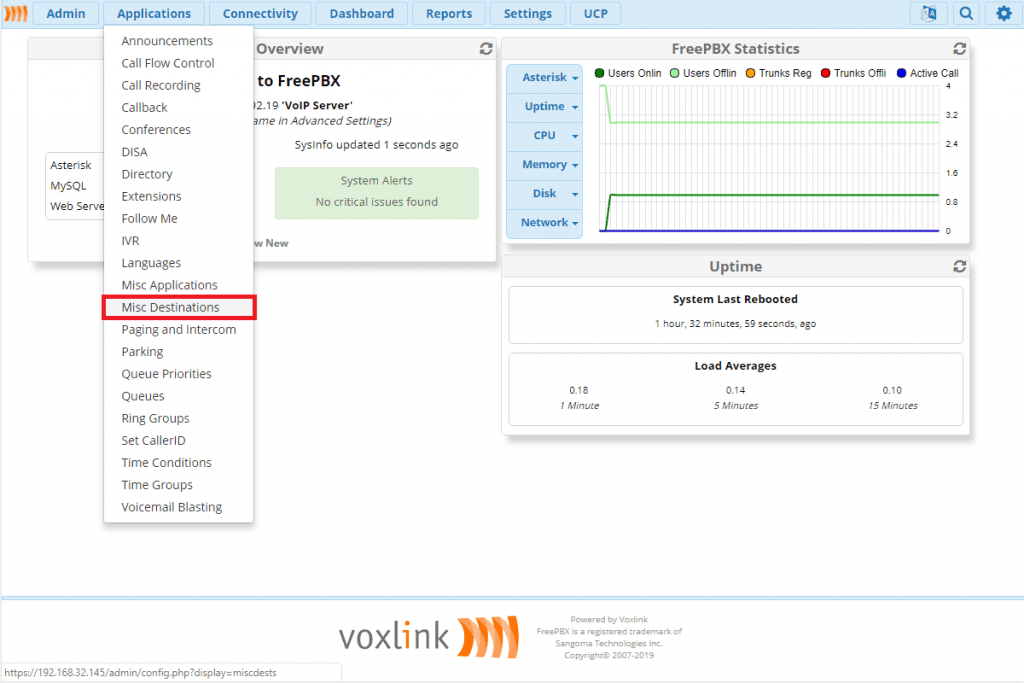This screenshot has height=683, width=1024.
Task: Select Announcements from Applications menu
Action: coord(178,40)
